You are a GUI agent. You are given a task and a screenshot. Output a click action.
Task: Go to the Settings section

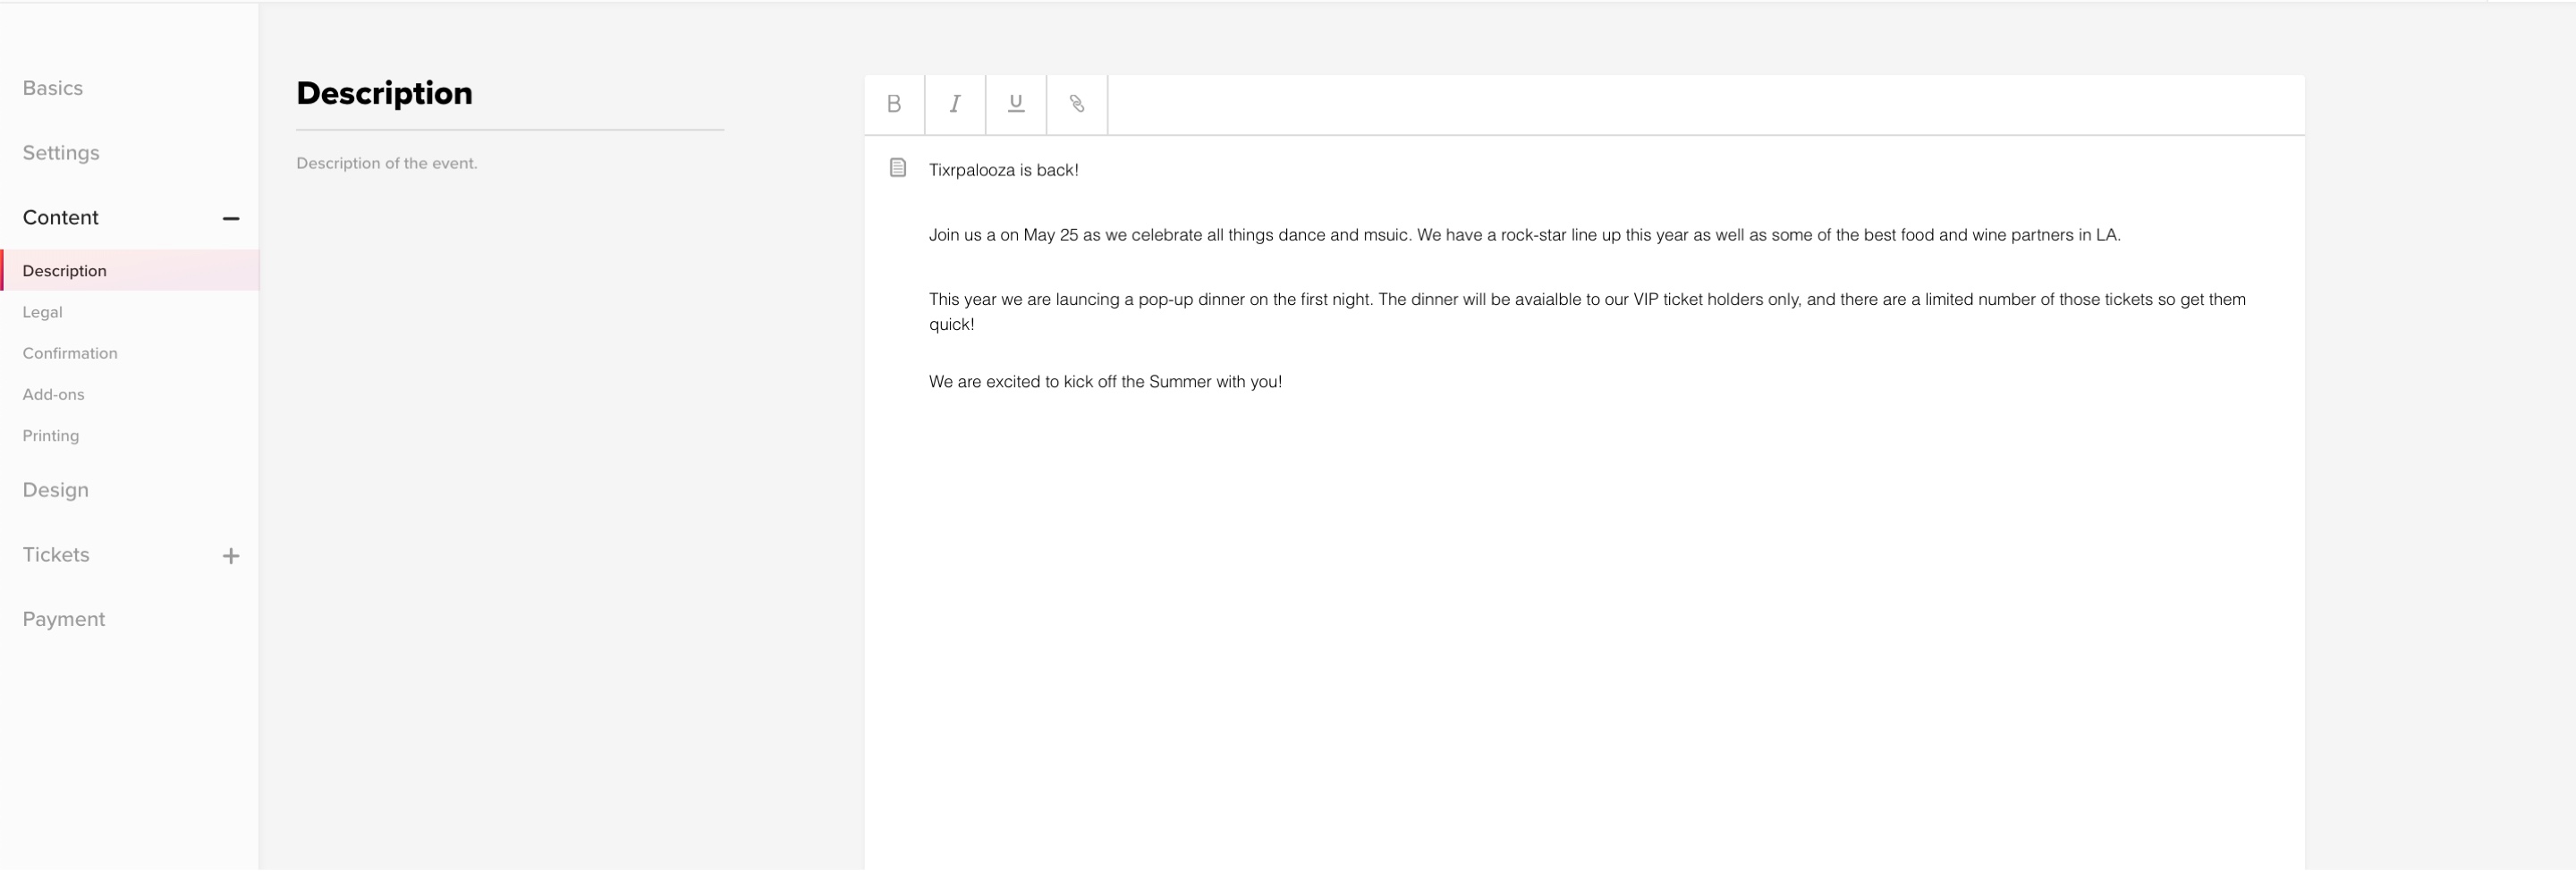(x=61, y=153)
